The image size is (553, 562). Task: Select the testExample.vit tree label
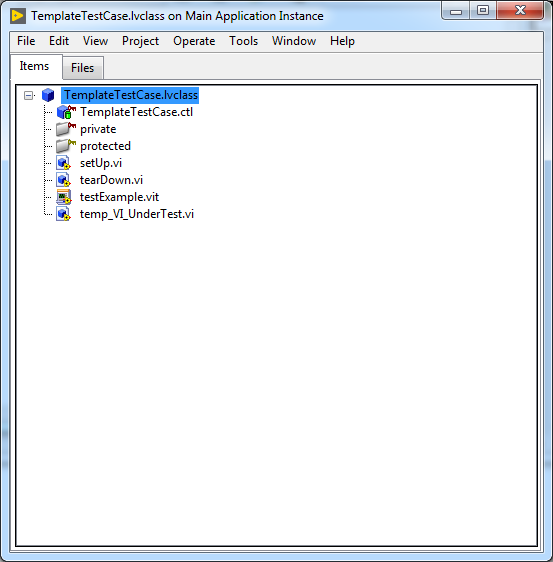tap(119, 197)
